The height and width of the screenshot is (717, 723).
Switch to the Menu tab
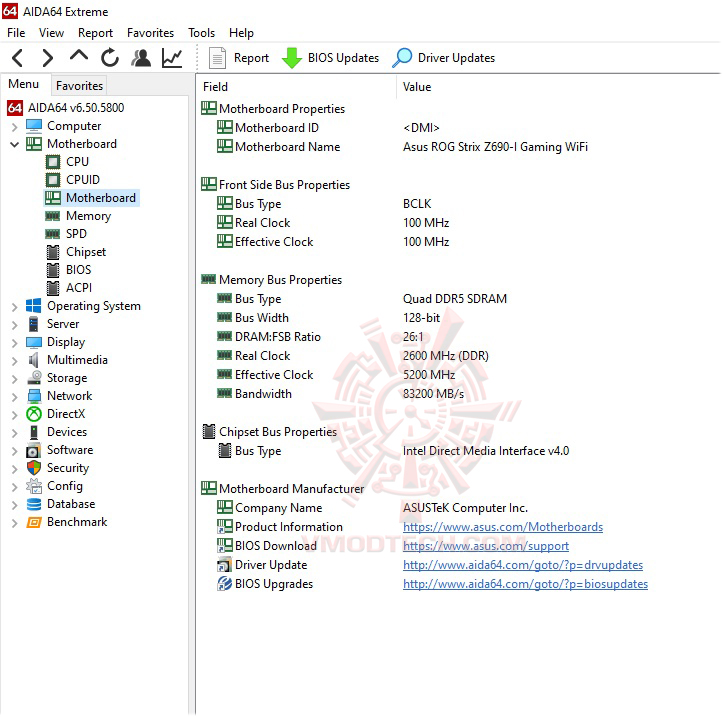coord(24,84)
